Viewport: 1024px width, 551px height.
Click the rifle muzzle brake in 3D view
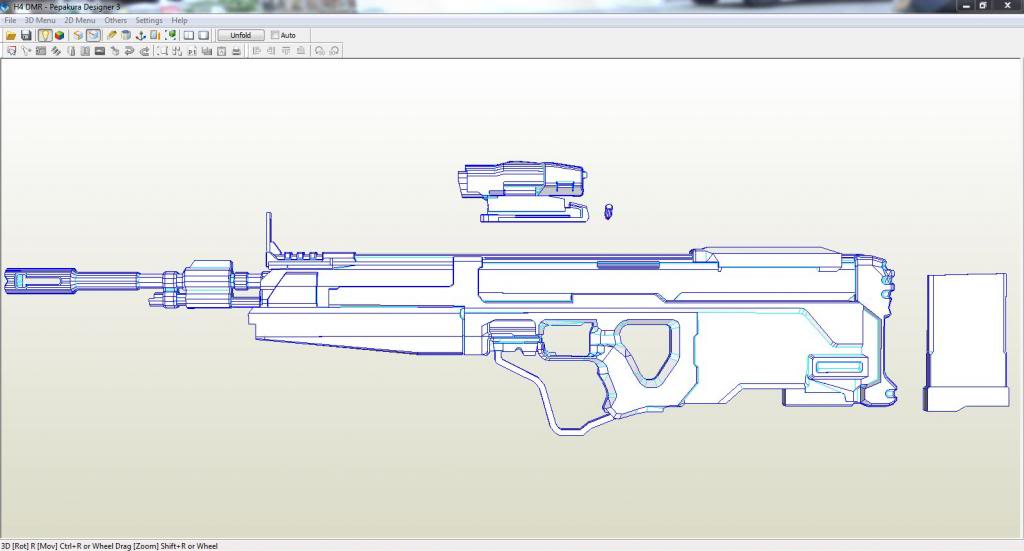coord(39,281)
